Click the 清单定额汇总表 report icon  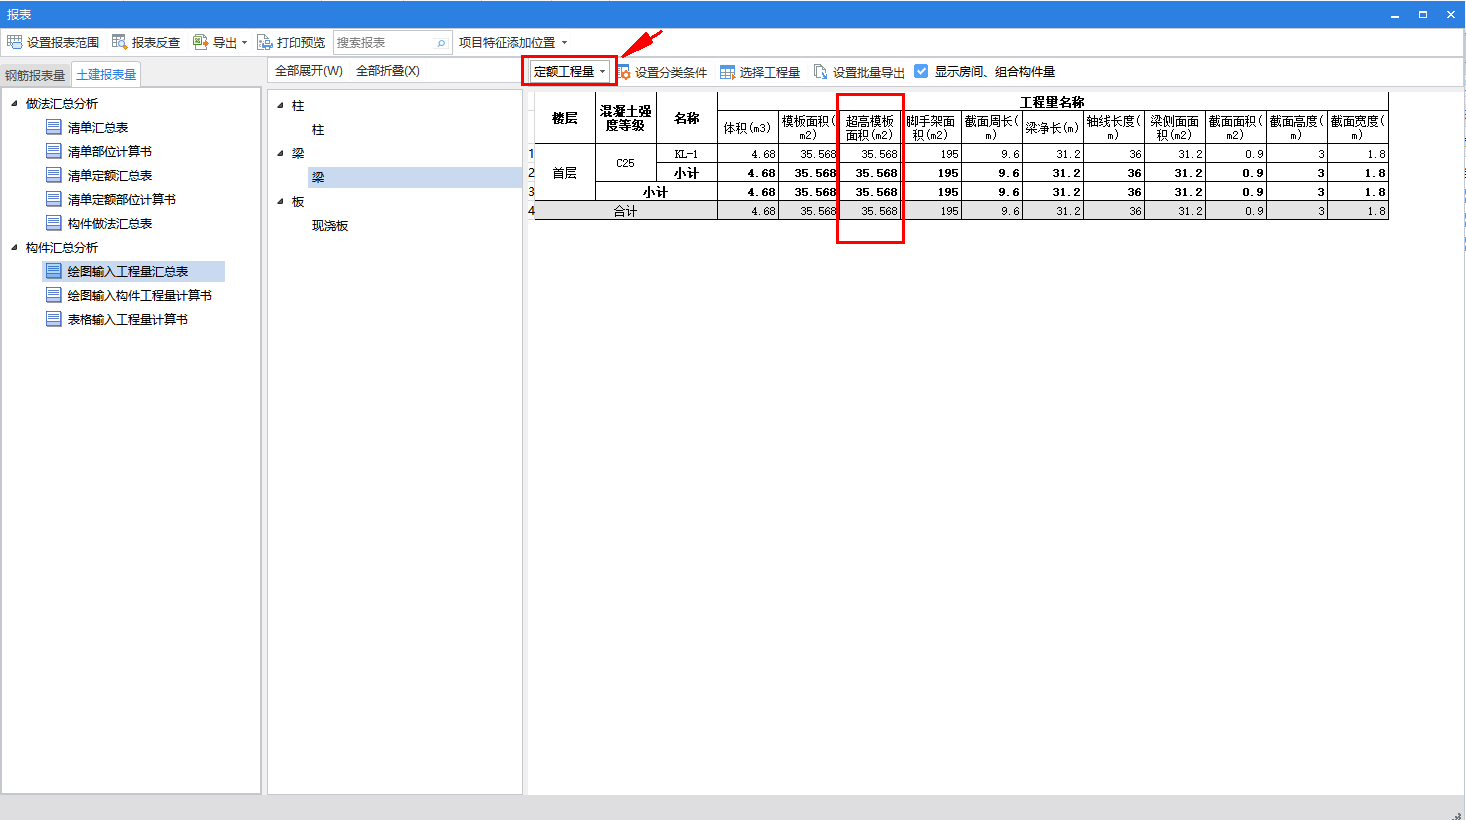click(54, 175)
